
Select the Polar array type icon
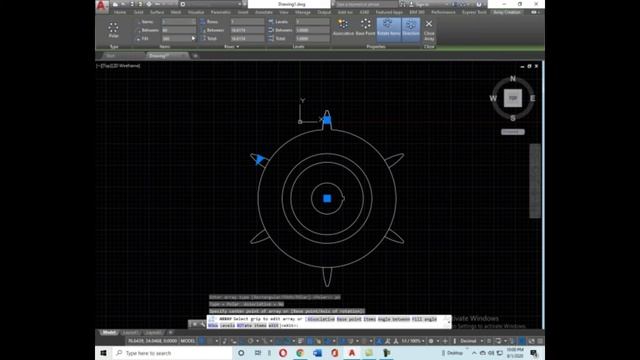click(x=113, y=30)
